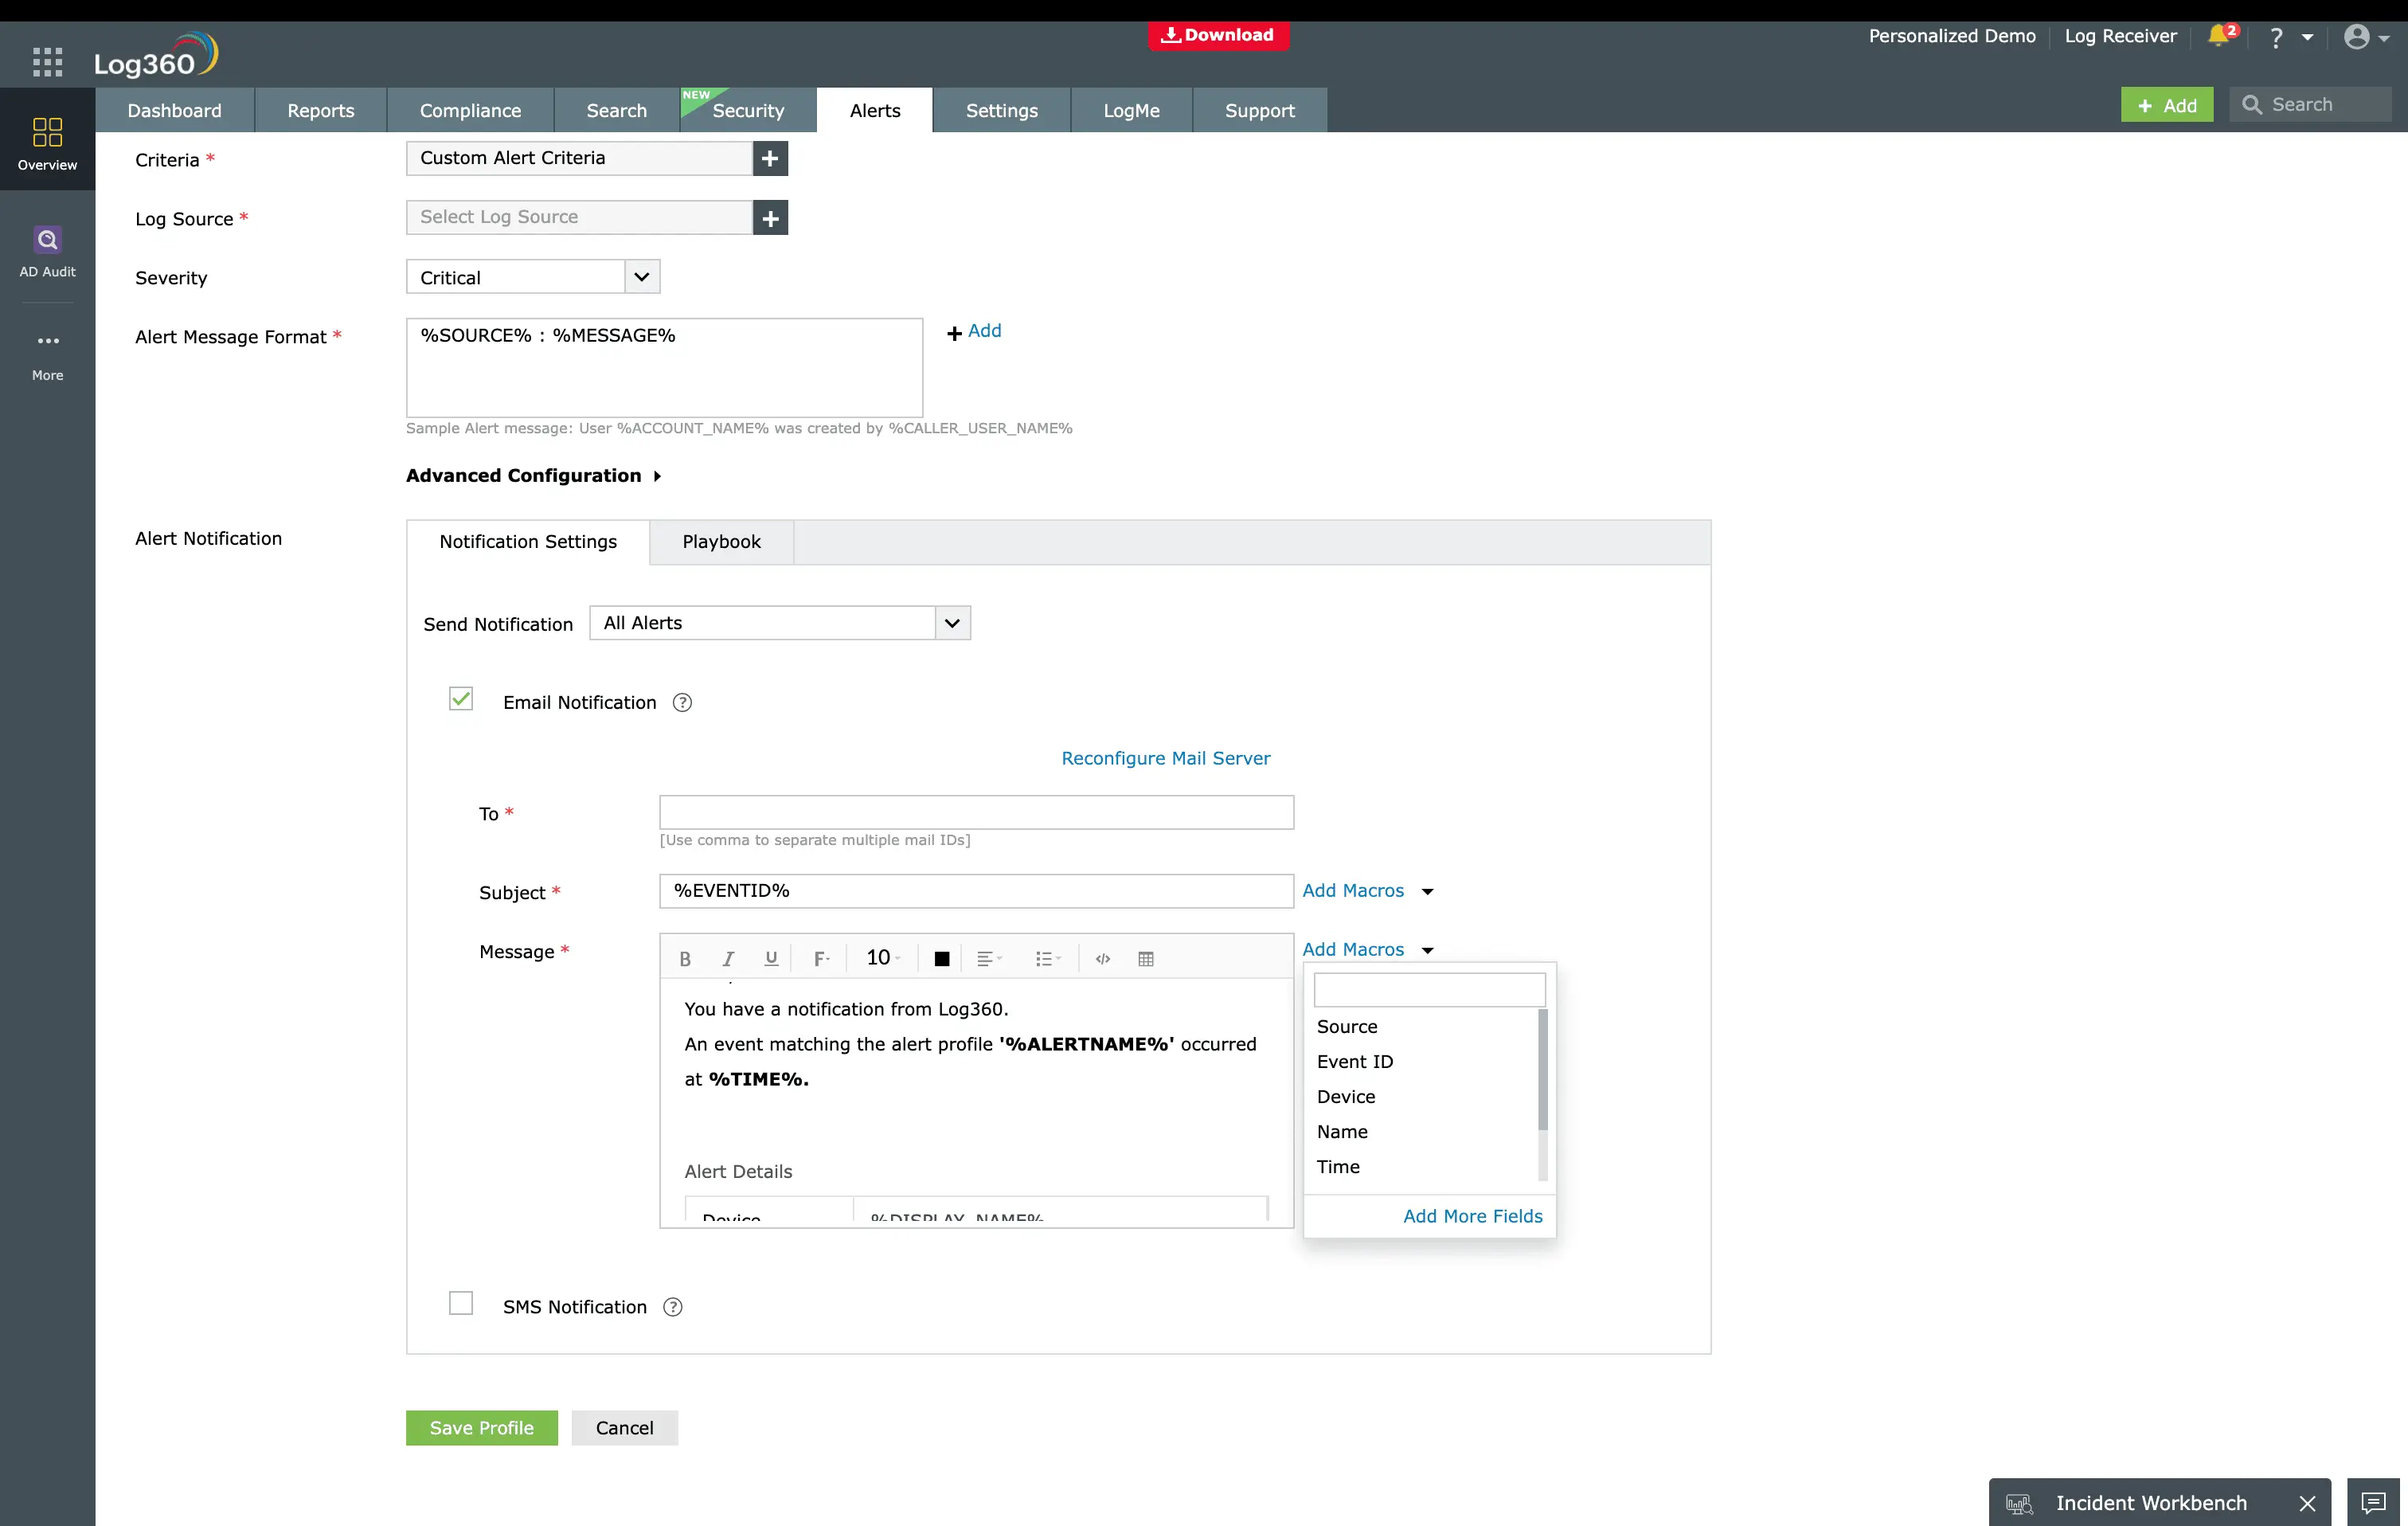Screen dimensions: 2408x1526
Task: Click the Cancel button
Action: [624, 1428]
